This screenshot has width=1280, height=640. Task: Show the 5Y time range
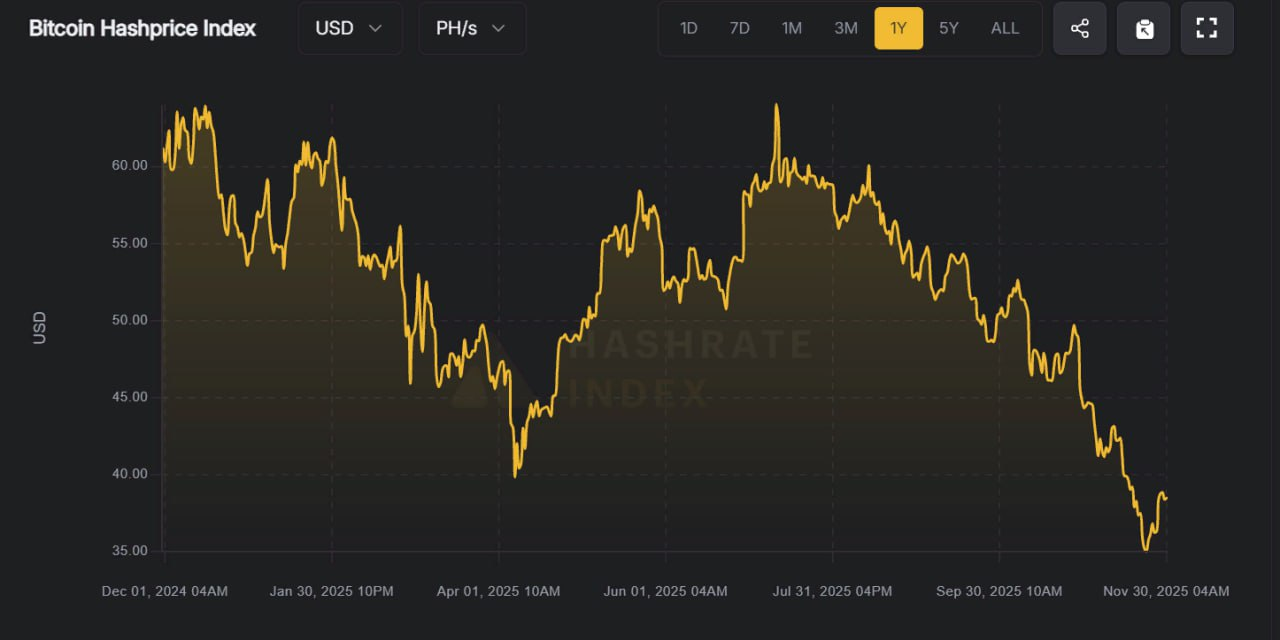[x=949, y=28]
